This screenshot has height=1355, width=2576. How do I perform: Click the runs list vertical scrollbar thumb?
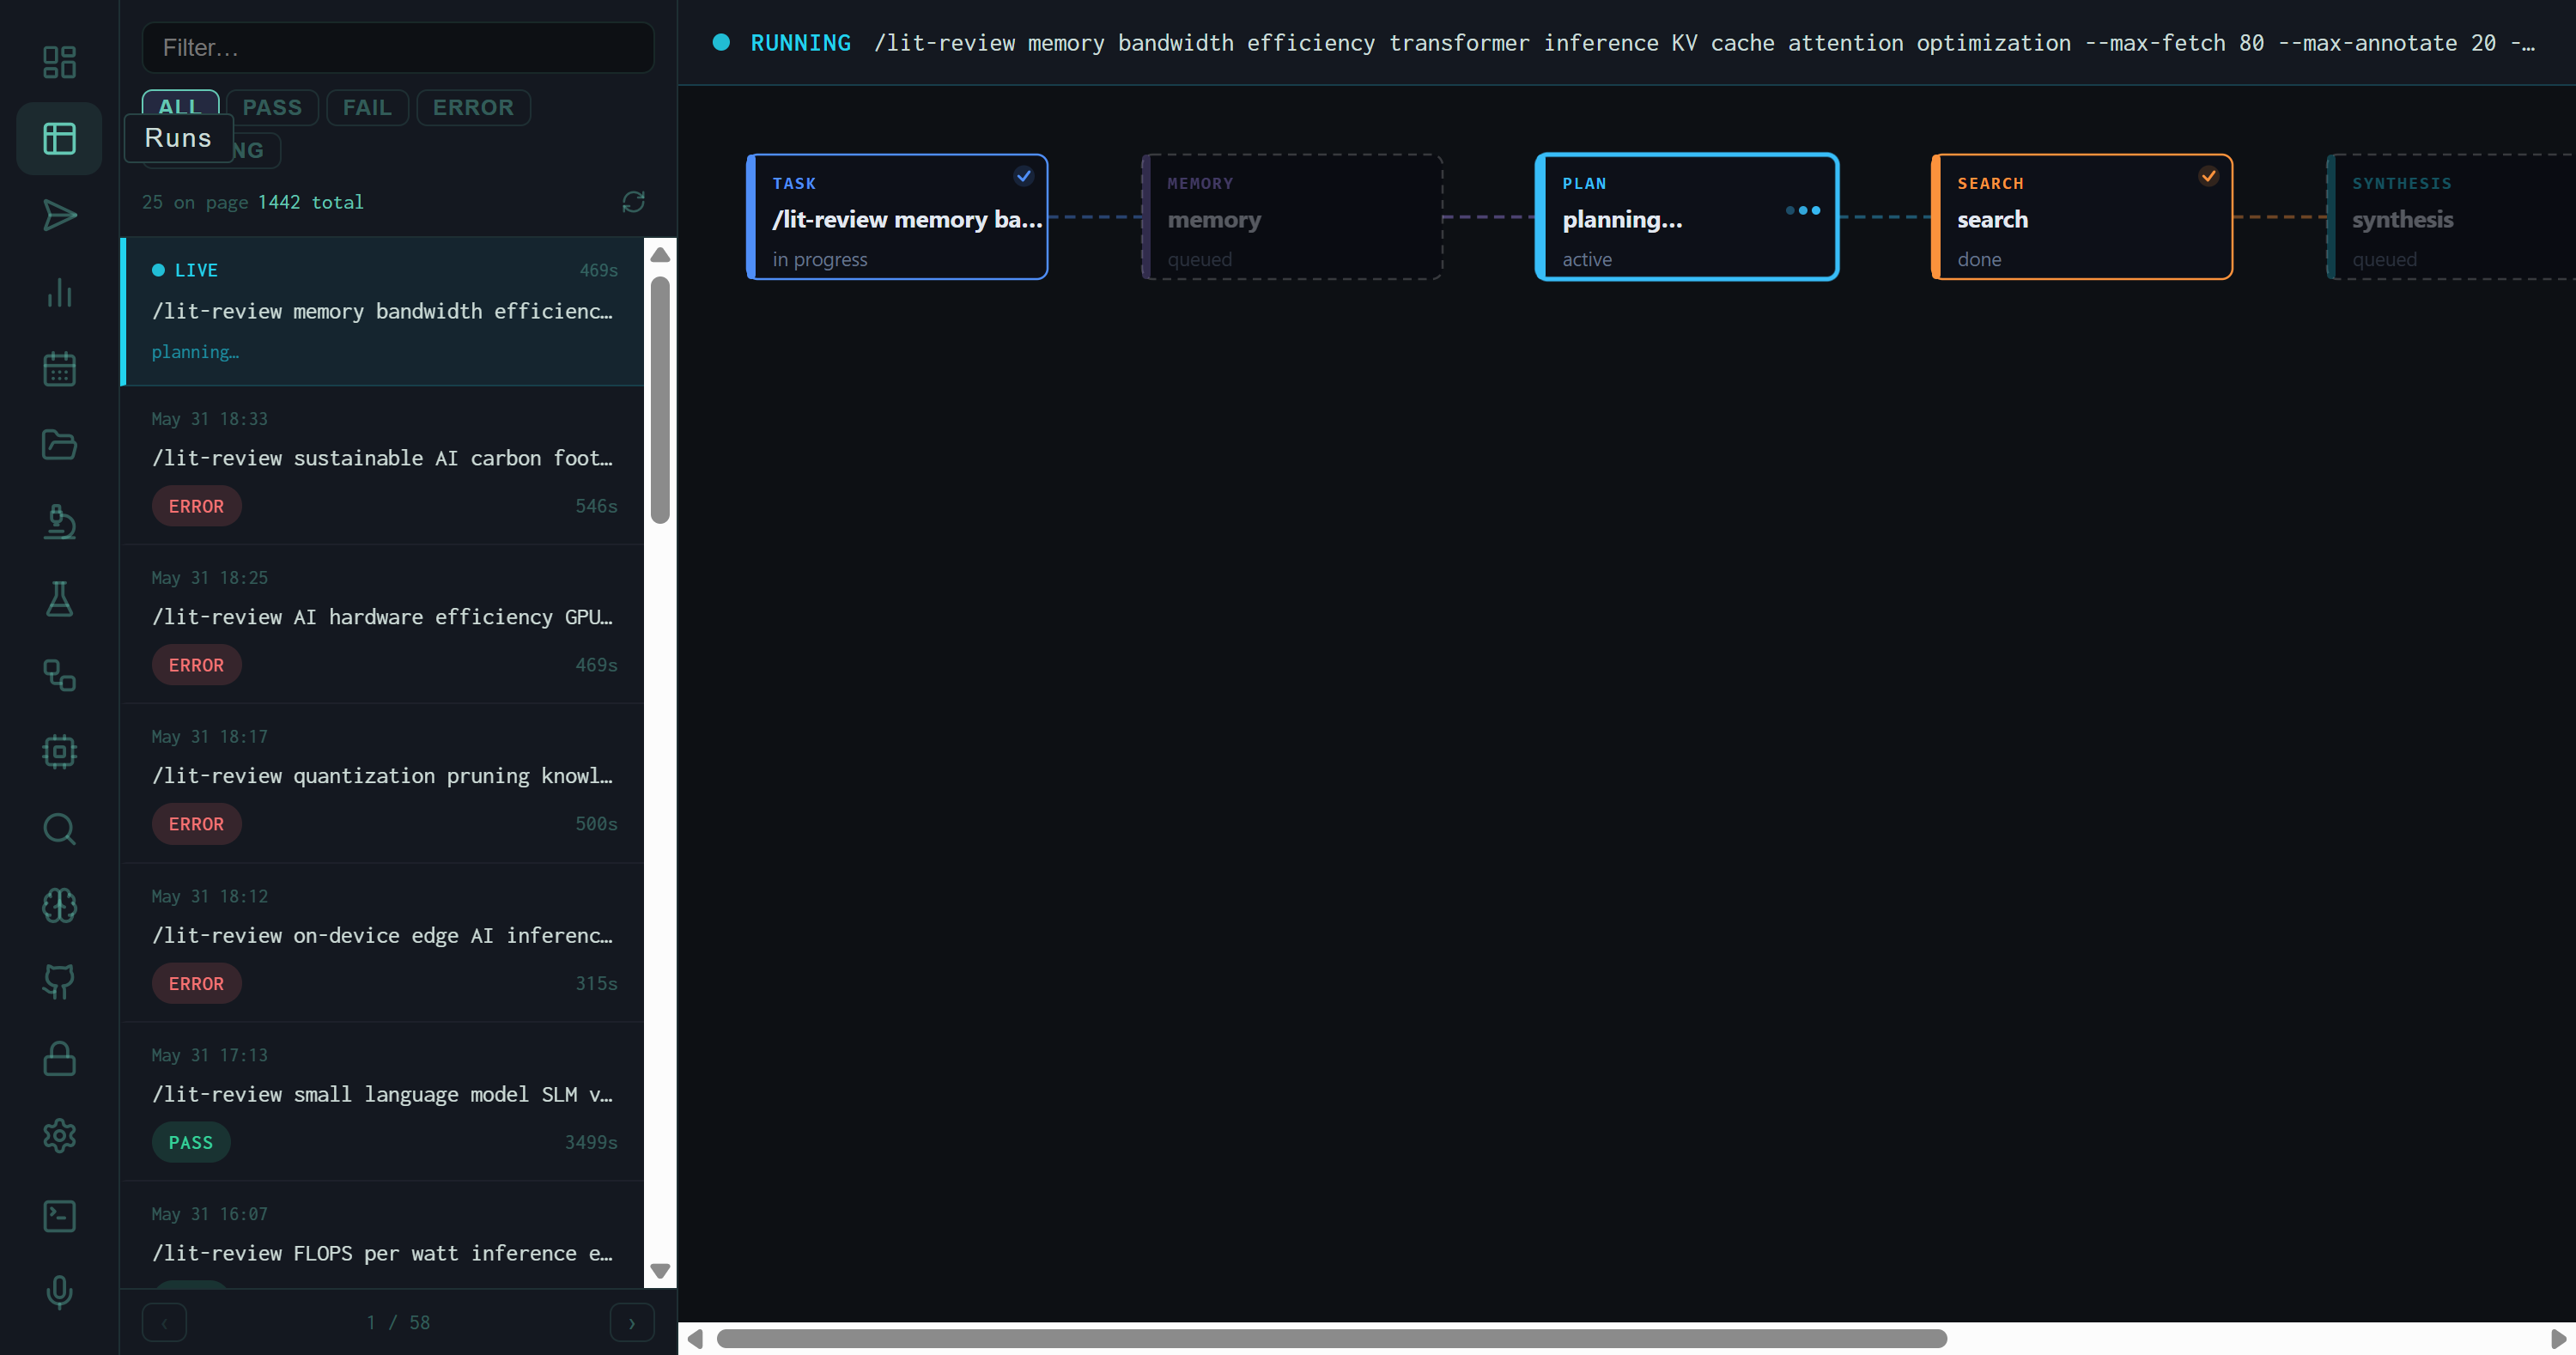(660, 399)
